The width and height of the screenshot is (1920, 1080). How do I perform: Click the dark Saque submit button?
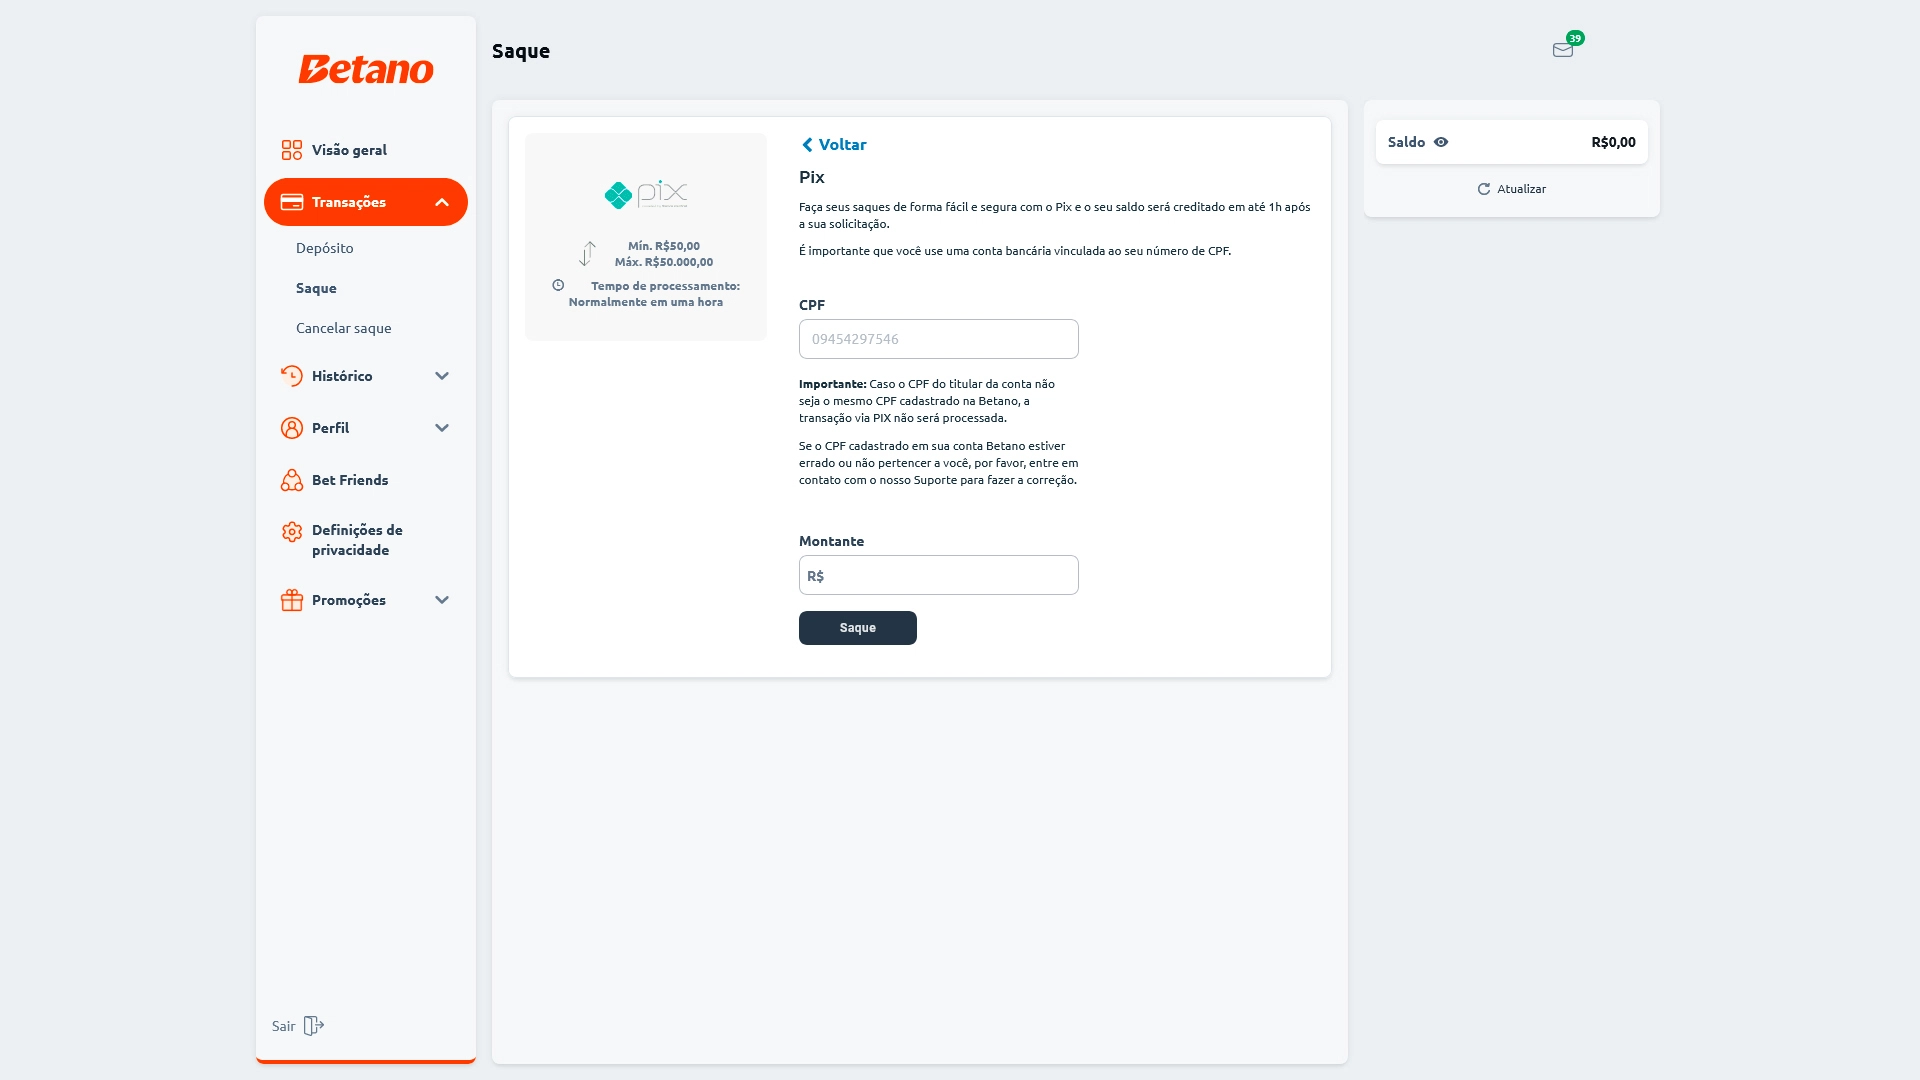[x=858, y=628]
